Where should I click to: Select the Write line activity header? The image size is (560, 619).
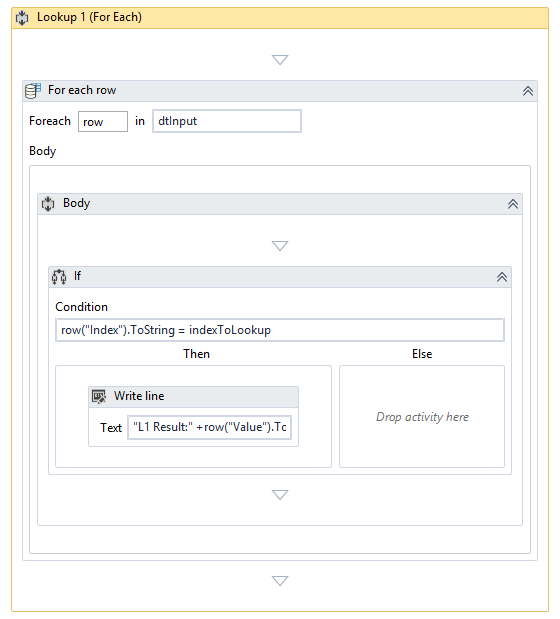pos(193,397)
